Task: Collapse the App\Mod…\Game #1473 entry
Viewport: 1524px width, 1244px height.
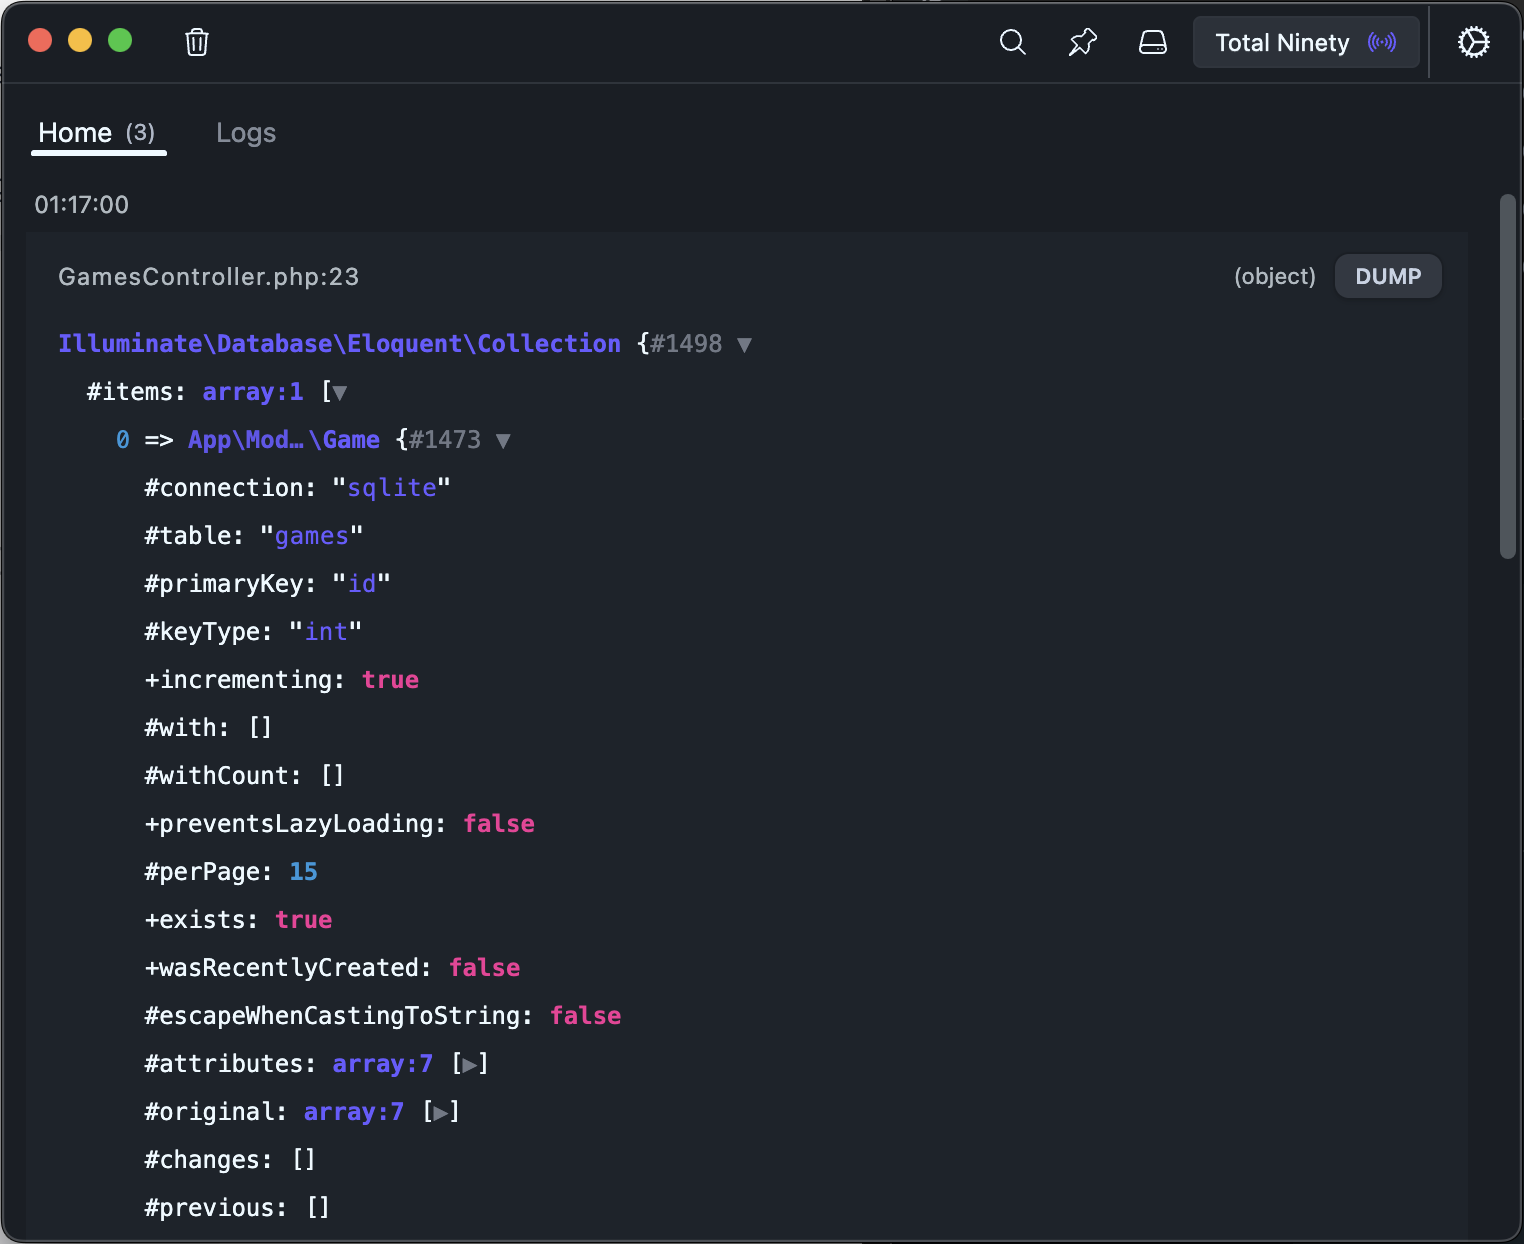Action: 504,440
